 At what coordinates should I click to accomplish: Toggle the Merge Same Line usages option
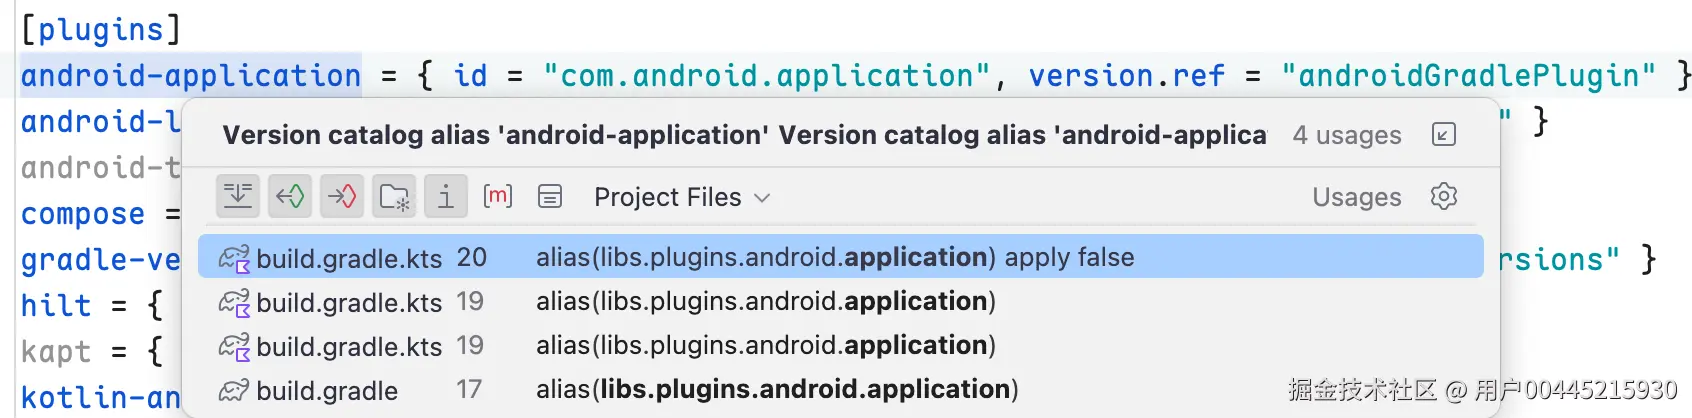click(x=238, y=196)
